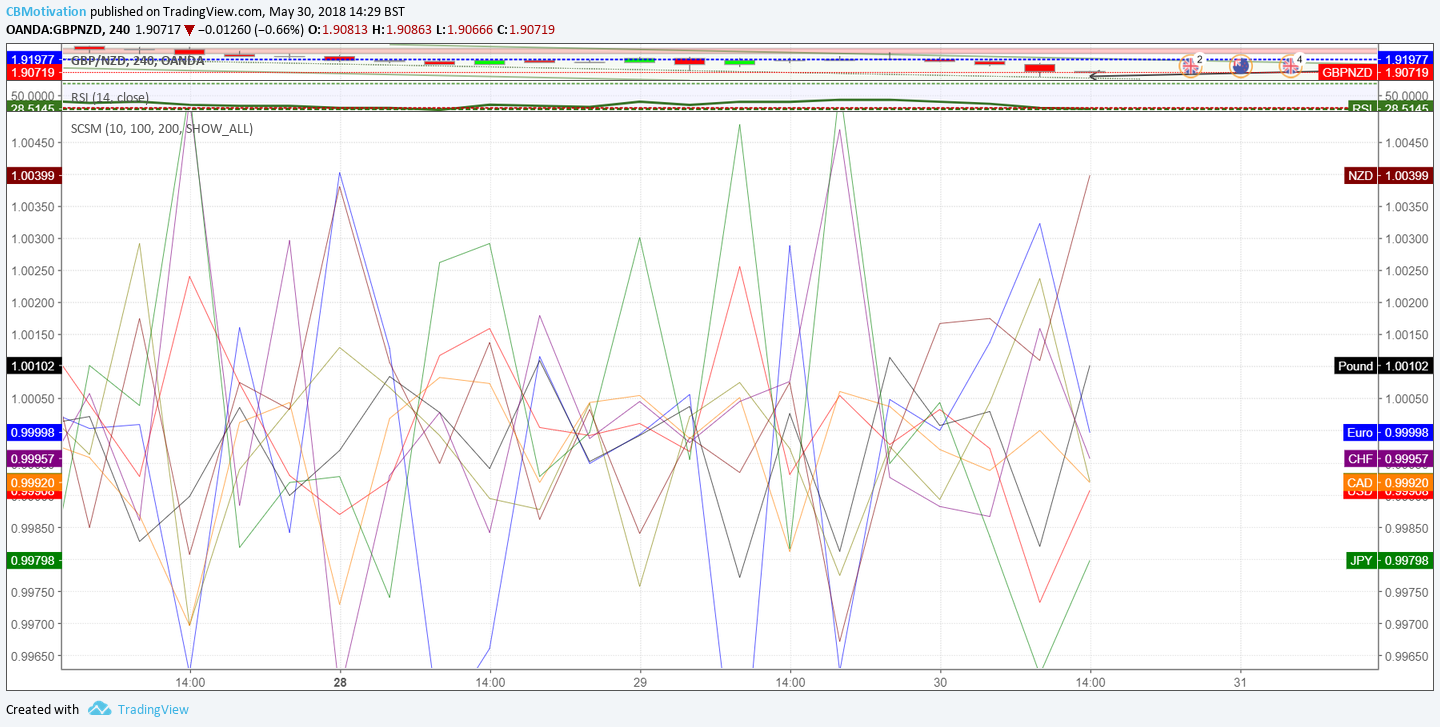
Task: Click the left purple 0.99957 value tag
Action: pos(34,458)
